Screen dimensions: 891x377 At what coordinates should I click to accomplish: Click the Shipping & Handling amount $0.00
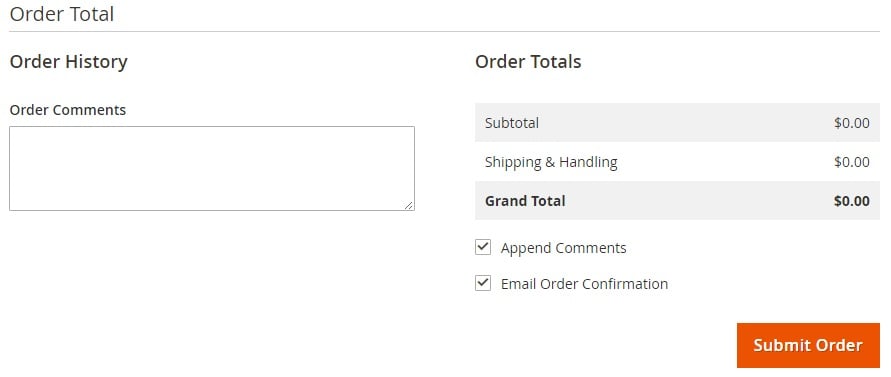pos(852,162)
